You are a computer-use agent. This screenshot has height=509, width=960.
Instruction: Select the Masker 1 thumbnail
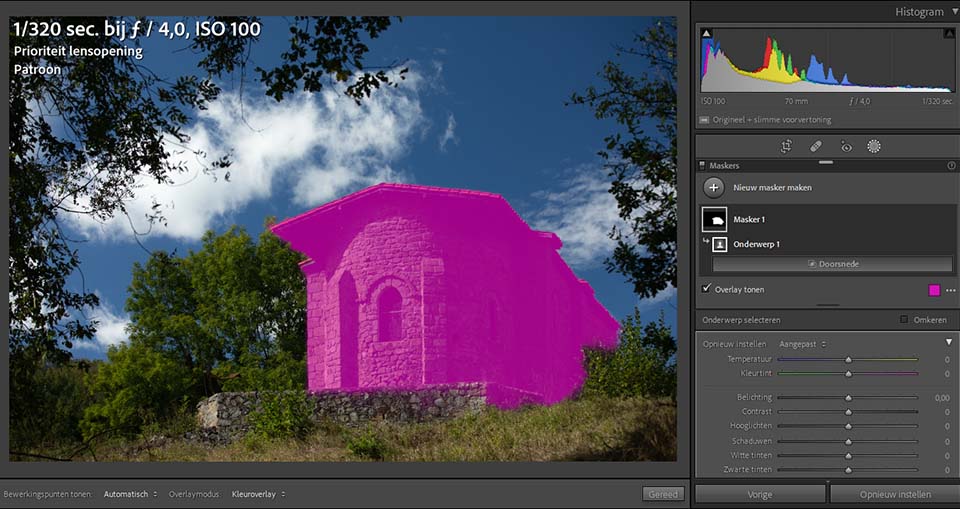714,219
